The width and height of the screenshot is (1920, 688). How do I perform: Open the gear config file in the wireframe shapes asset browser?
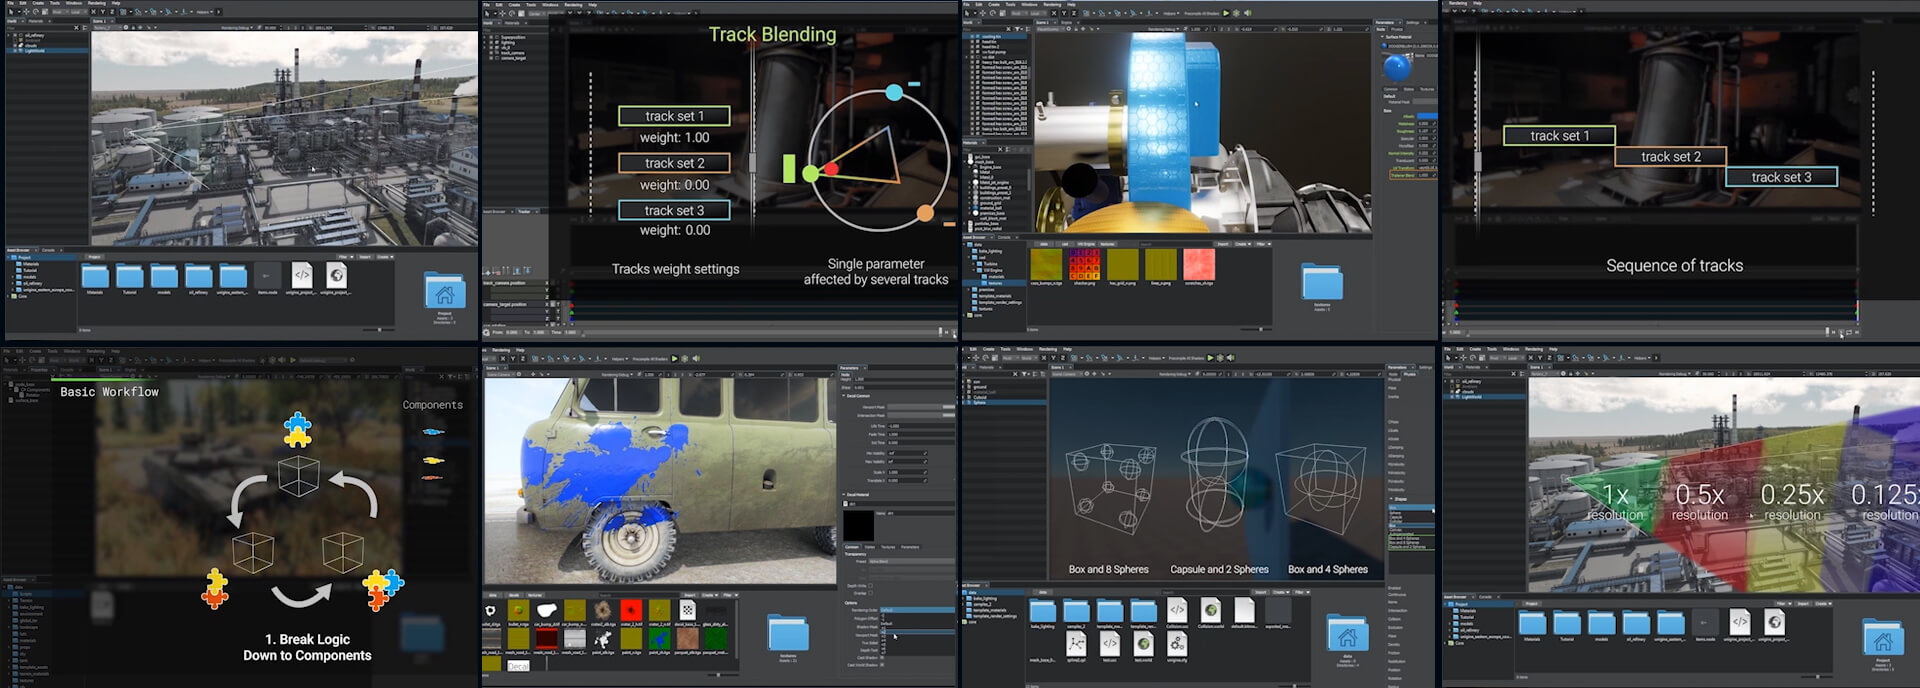coord(1176,643)
